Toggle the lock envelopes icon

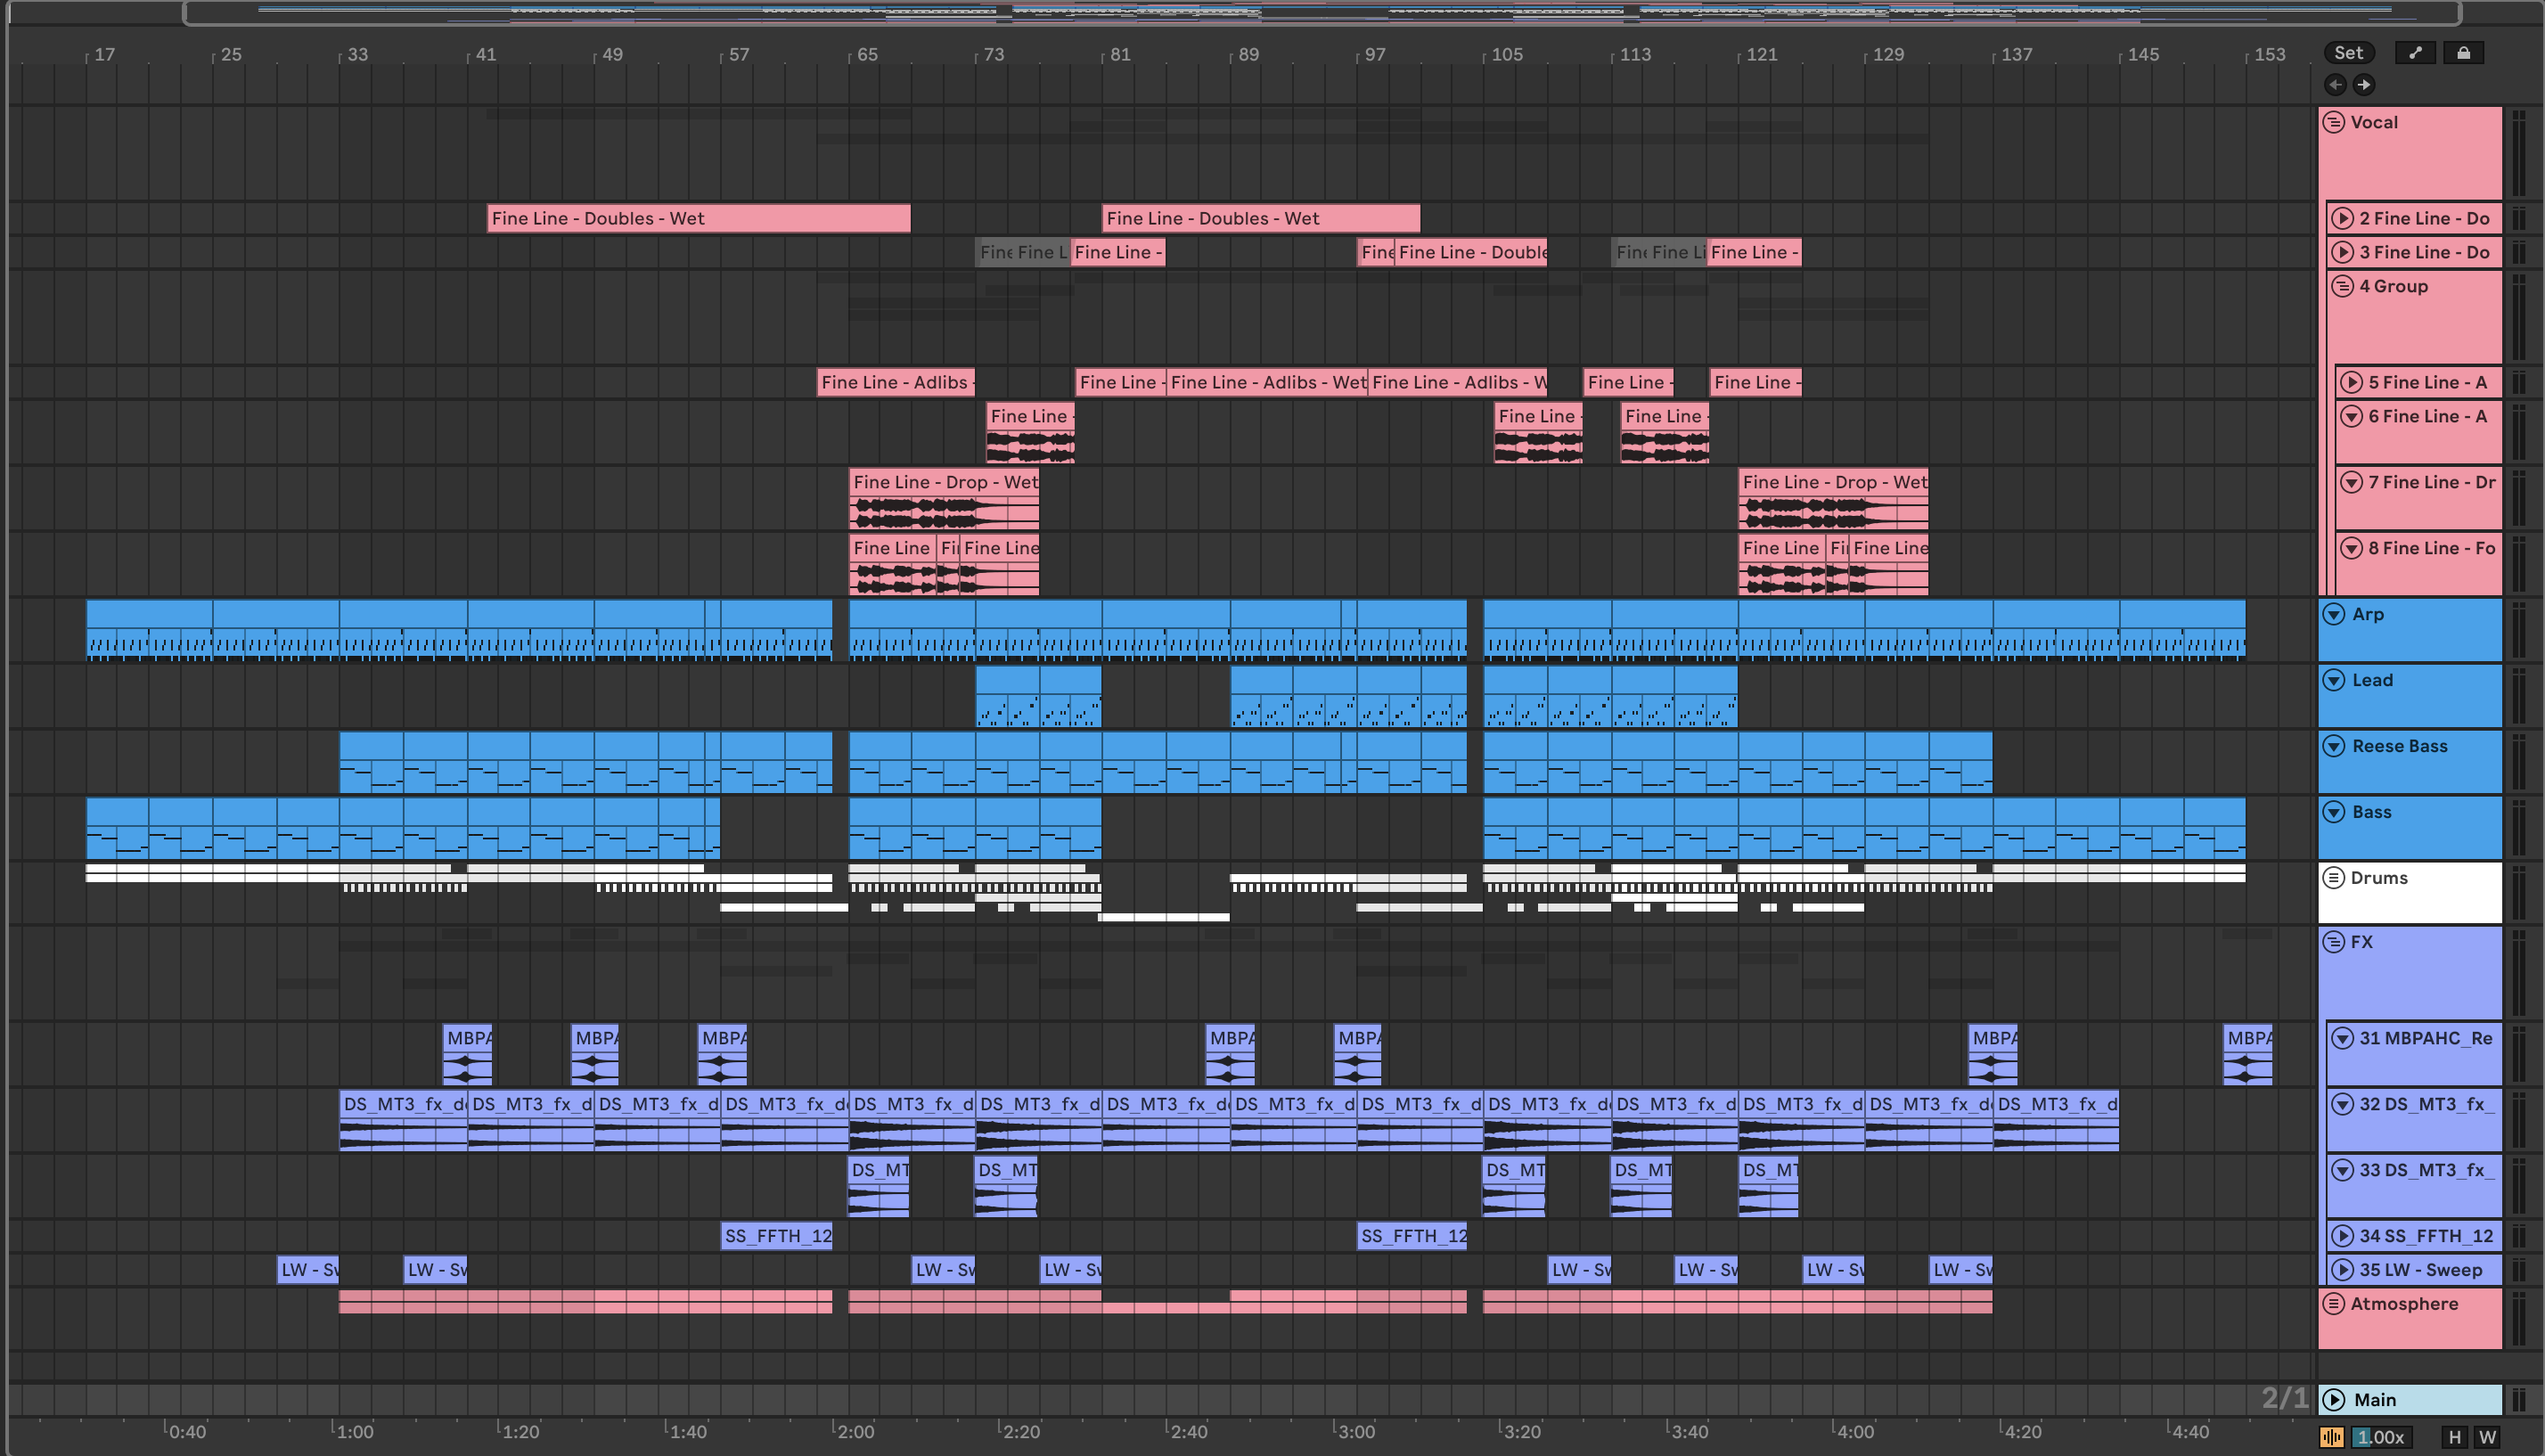(x=2463, y=53)
